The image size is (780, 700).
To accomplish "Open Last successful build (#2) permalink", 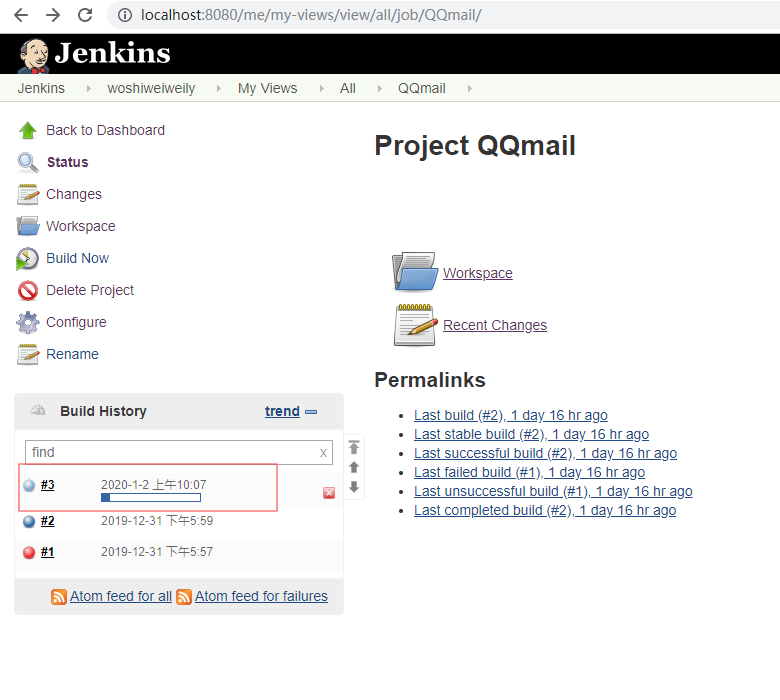I will pyautogui.click(x=545, y=453).
